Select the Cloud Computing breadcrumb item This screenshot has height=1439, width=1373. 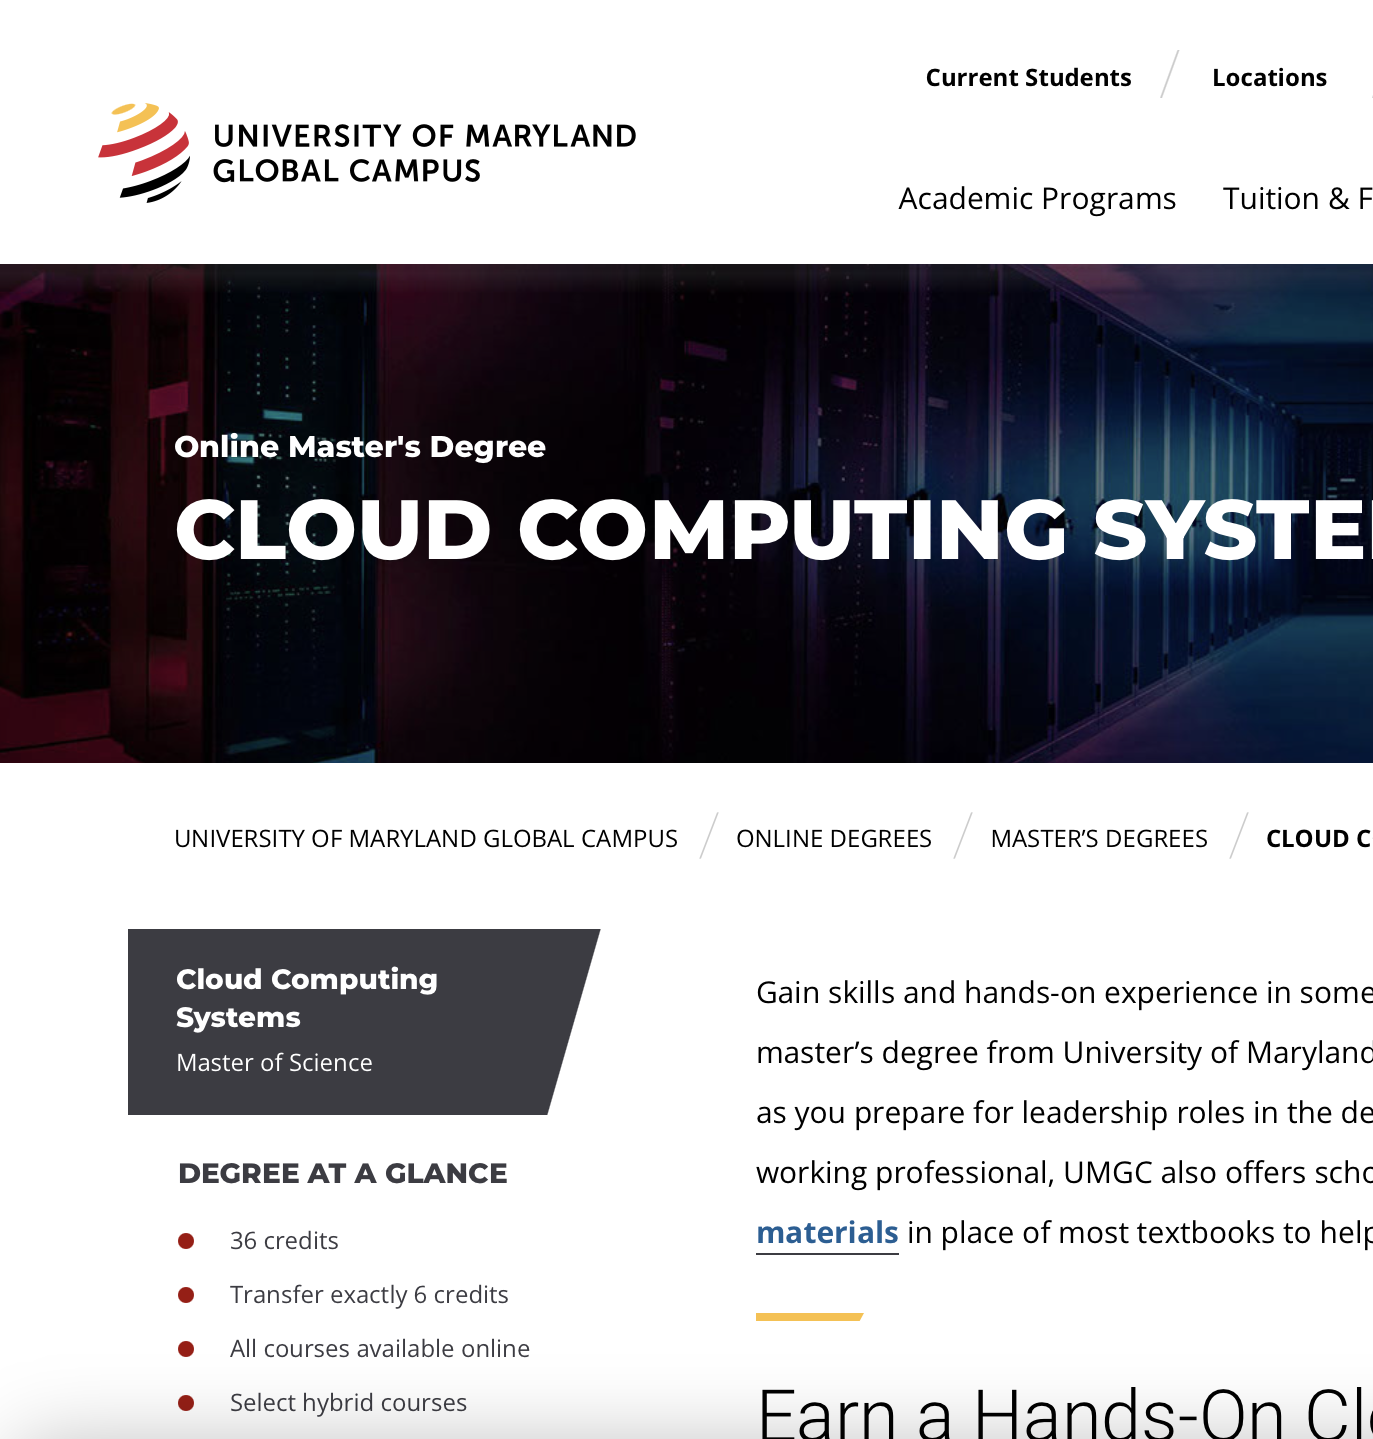click(1318, 838)
